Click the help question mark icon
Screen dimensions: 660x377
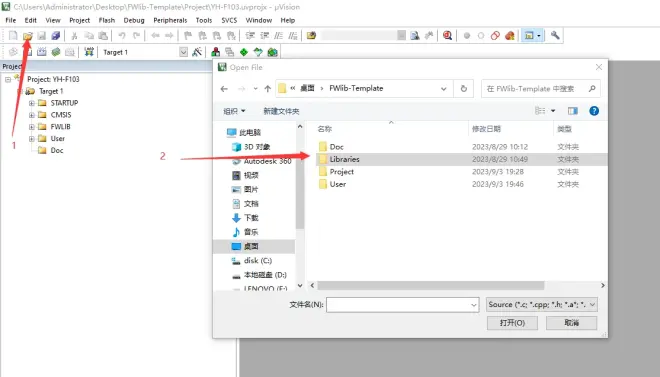pos(594,111)
